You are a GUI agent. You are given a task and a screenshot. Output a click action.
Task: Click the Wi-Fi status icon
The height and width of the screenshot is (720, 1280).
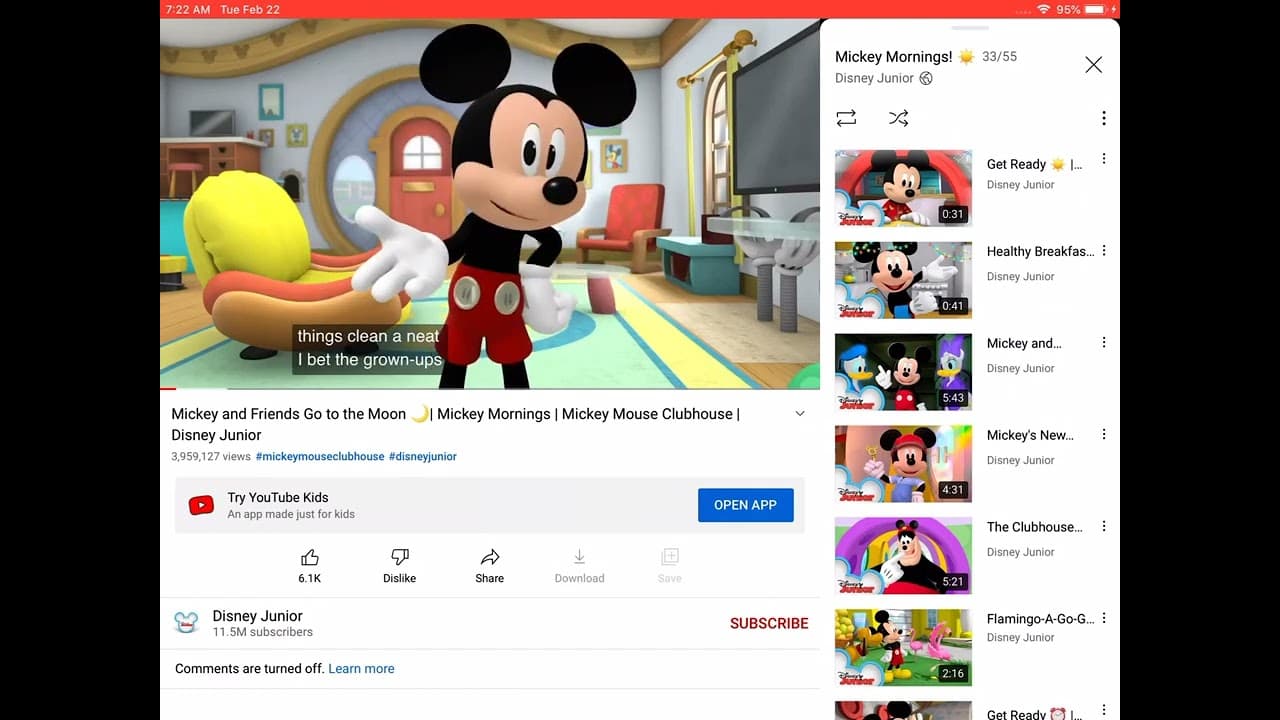point(1043,9)
